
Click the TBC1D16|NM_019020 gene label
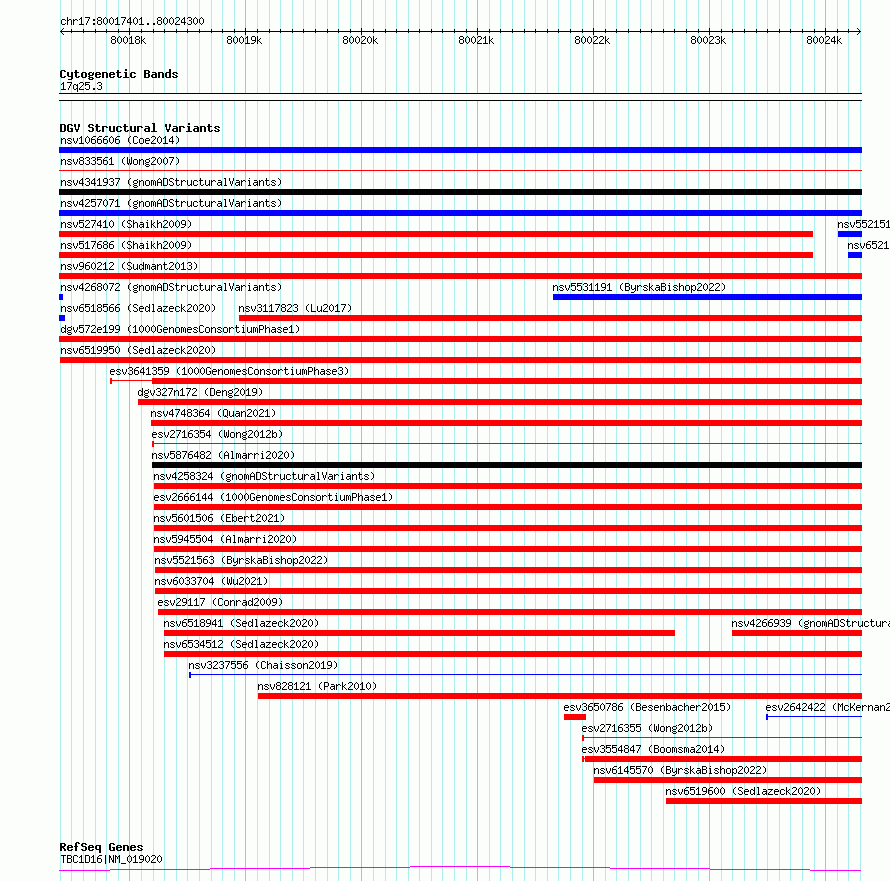(111, 859)
